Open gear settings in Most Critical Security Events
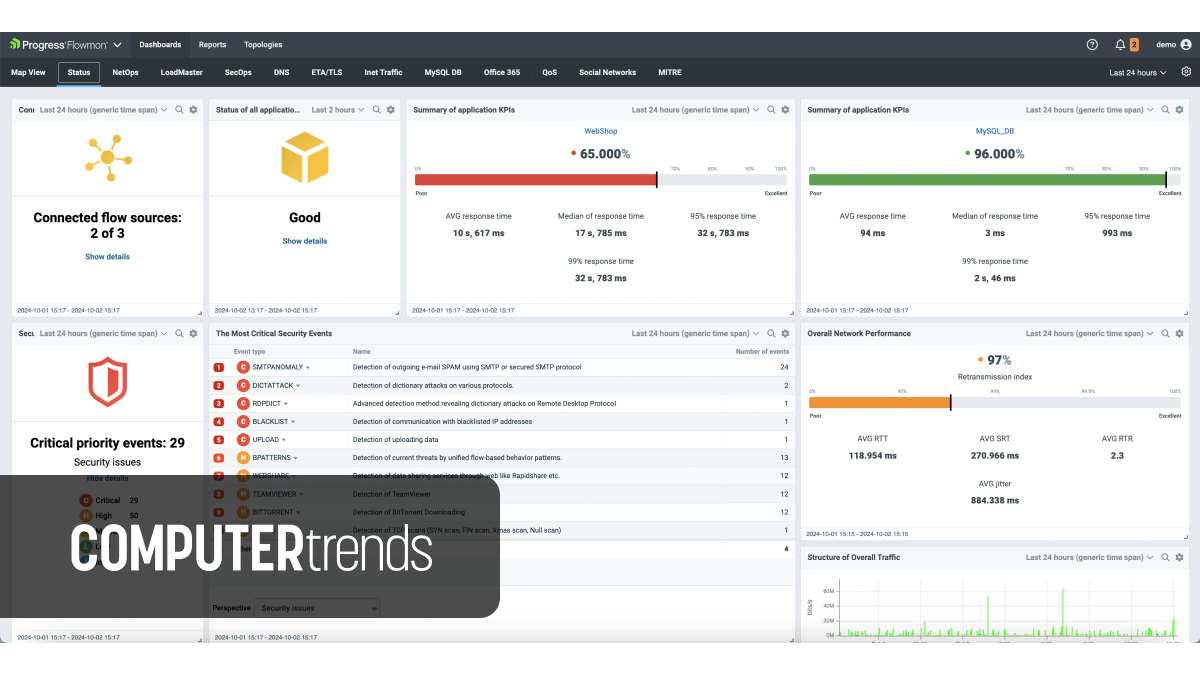 tap(786, 334)
